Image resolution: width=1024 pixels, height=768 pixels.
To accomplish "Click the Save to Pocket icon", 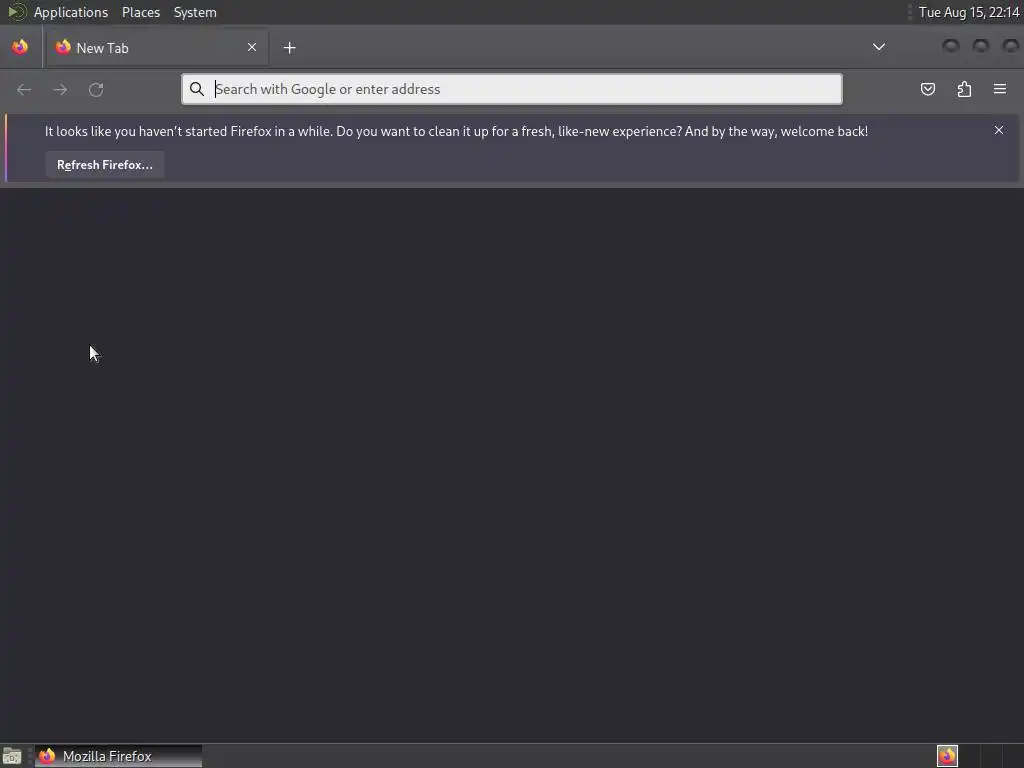I will pos(927,89).
